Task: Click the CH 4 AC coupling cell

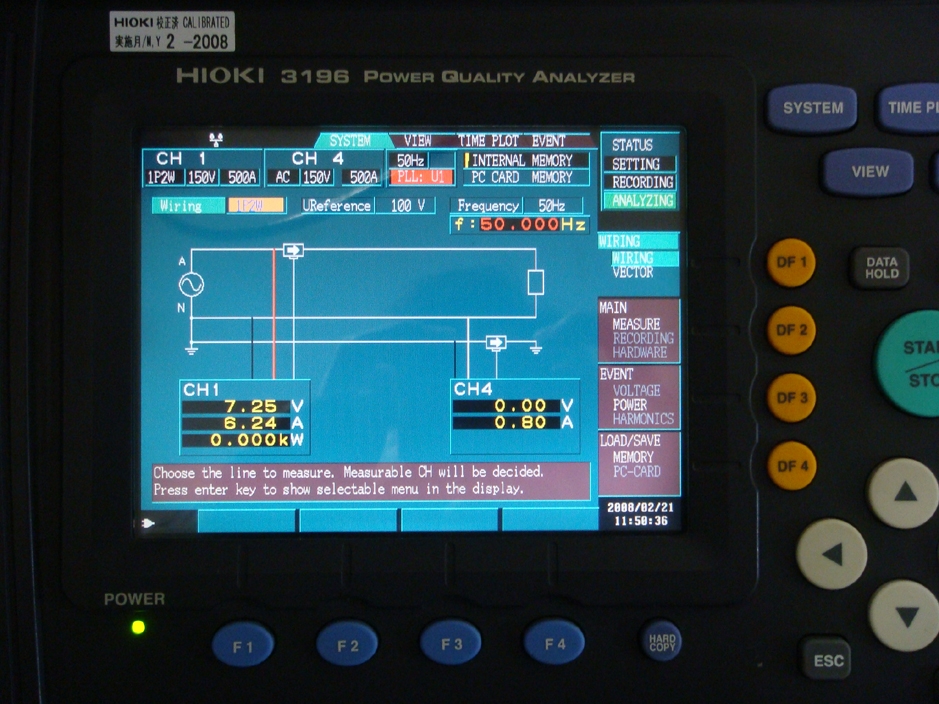Action: click(x=283, y=177)
